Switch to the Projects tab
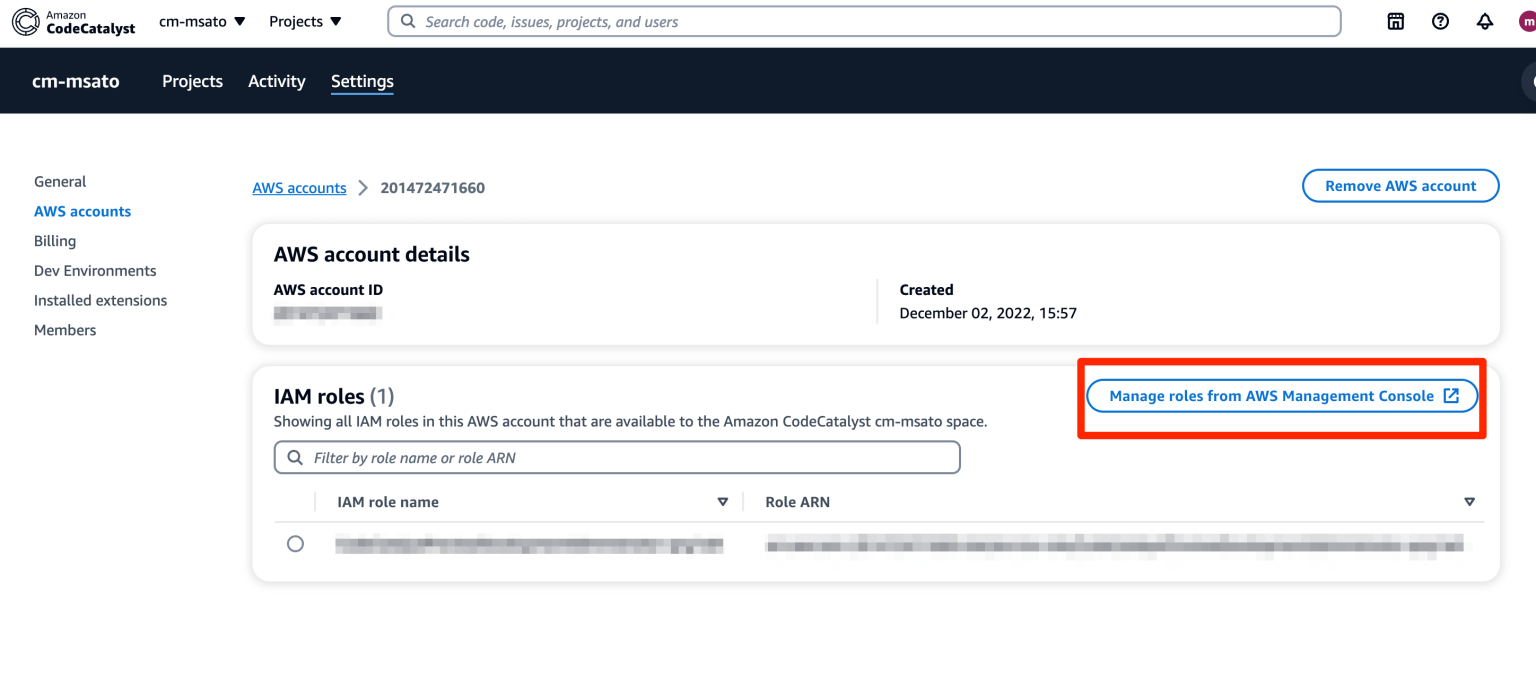The width and height of the screenshot is (1536, 696). click(x=192, y=81)
